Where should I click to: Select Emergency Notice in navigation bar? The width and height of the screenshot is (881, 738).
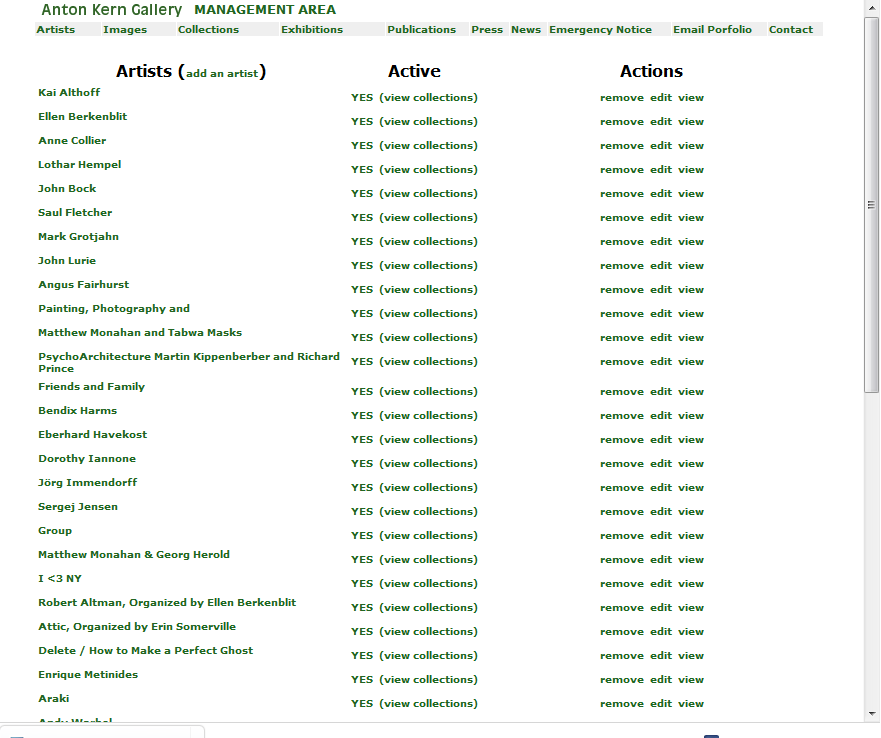[600, 30]
